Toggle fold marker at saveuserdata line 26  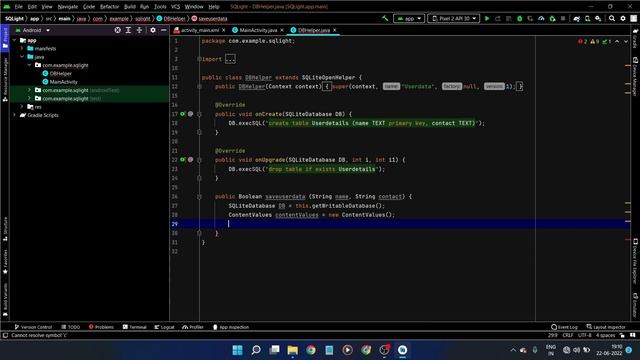coord(199,196)
